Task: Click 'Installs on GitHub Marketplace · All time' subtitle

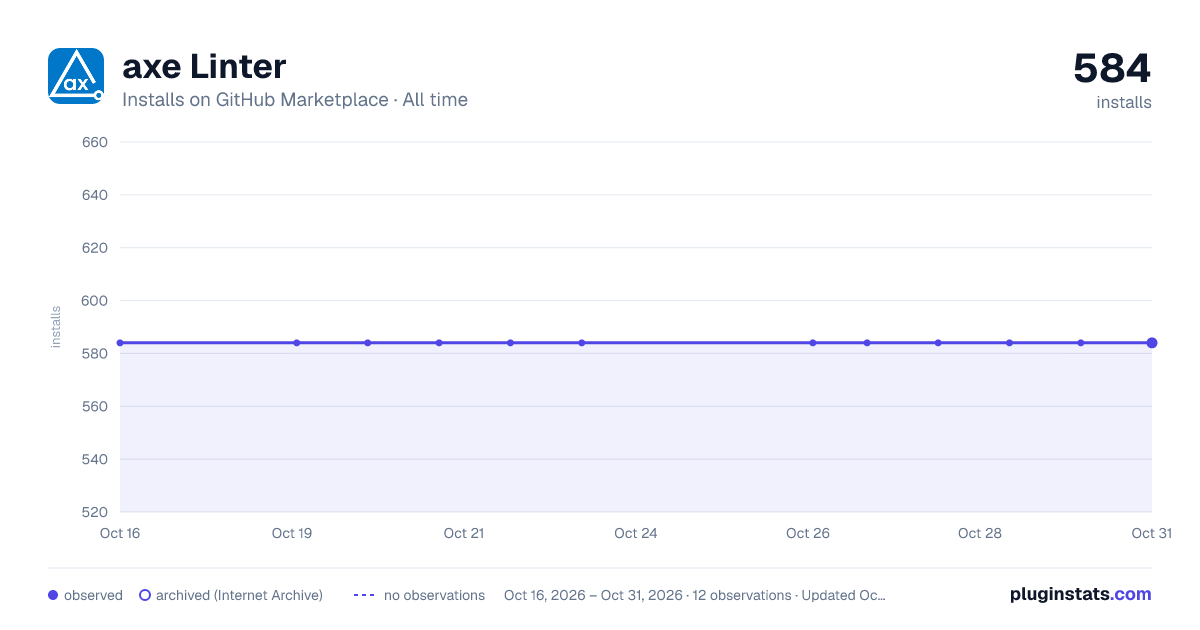Action: [x=295, y=100]
